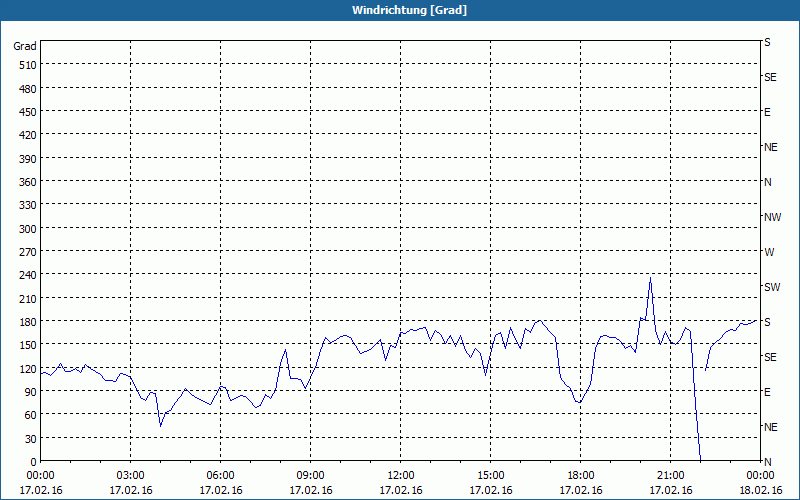Click where the blue line drops to zero
This screenshot has width=800, height=500.
pyautogui.click(x=701, y=459)
